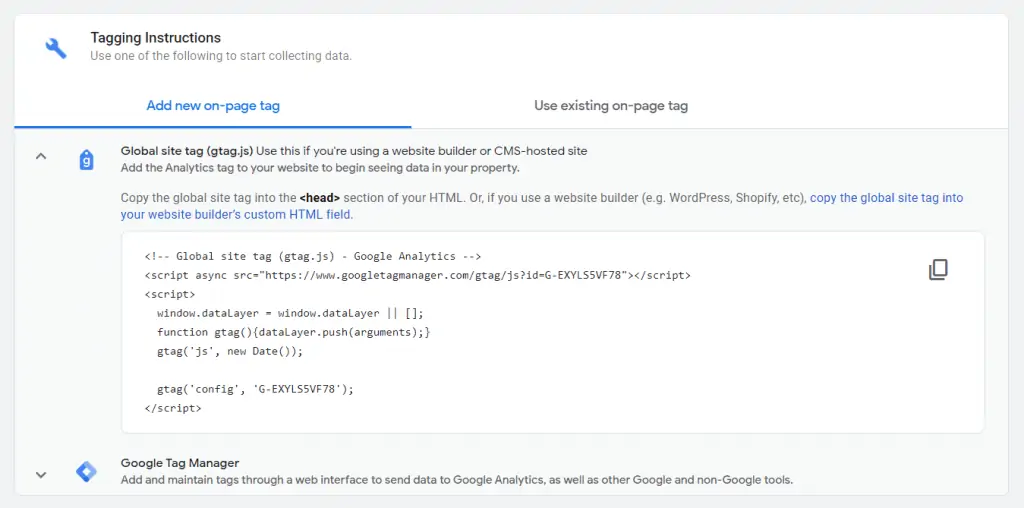
Task: Click the Google Tag Manager heading
Action: click(x=180, y=463)
